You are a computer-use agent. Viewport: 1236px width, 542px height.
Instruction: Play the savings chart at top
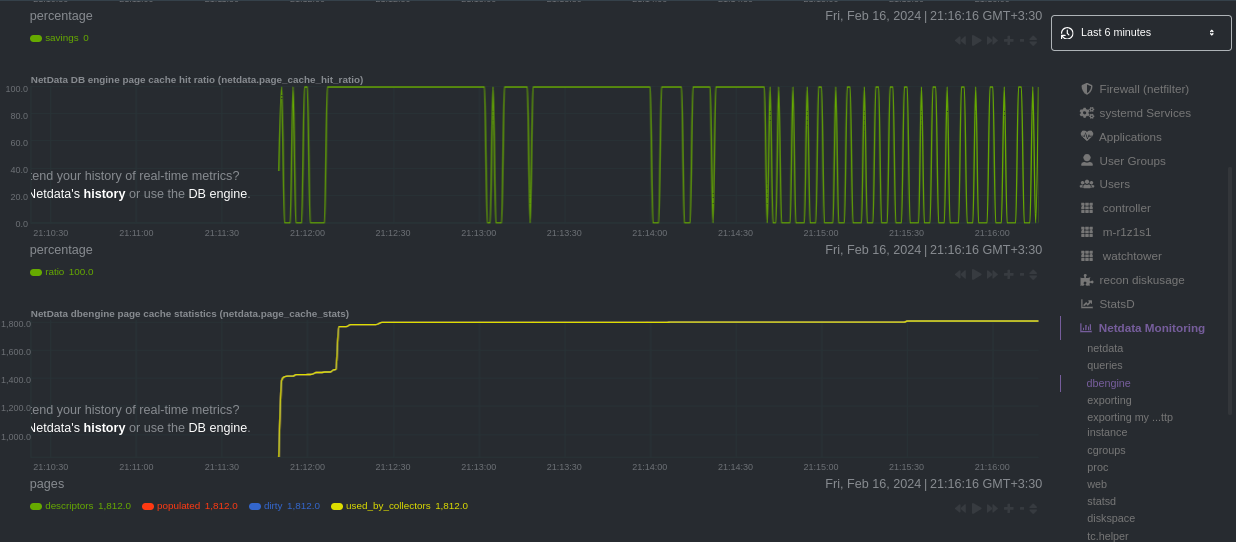(x=977, y=40)
